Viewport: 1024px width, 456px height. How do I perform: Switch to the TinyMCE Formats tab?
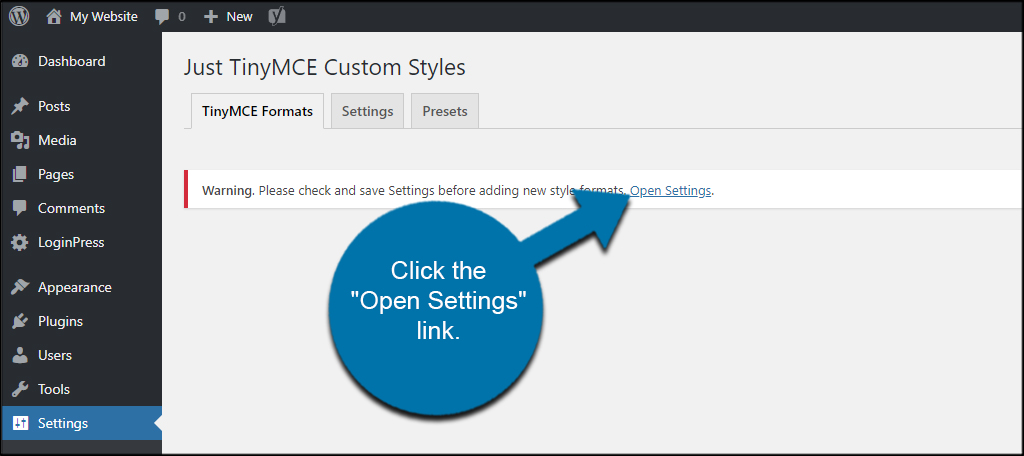(257, 111)
